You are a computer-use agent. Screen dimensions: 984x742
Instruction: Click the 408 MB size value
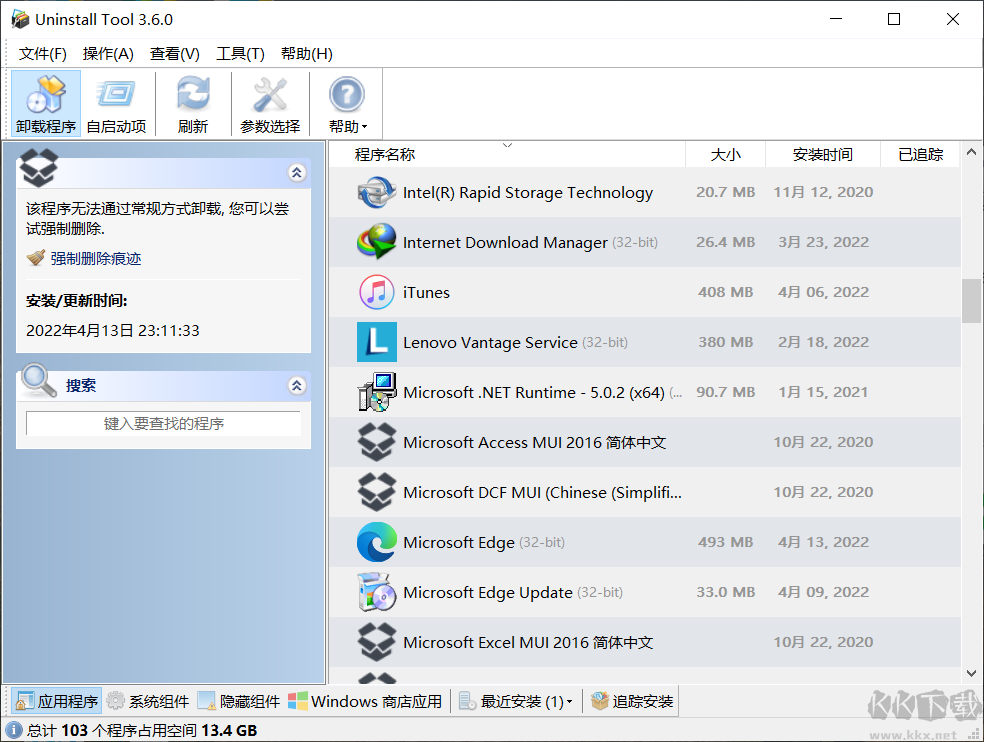click(725, 292)
